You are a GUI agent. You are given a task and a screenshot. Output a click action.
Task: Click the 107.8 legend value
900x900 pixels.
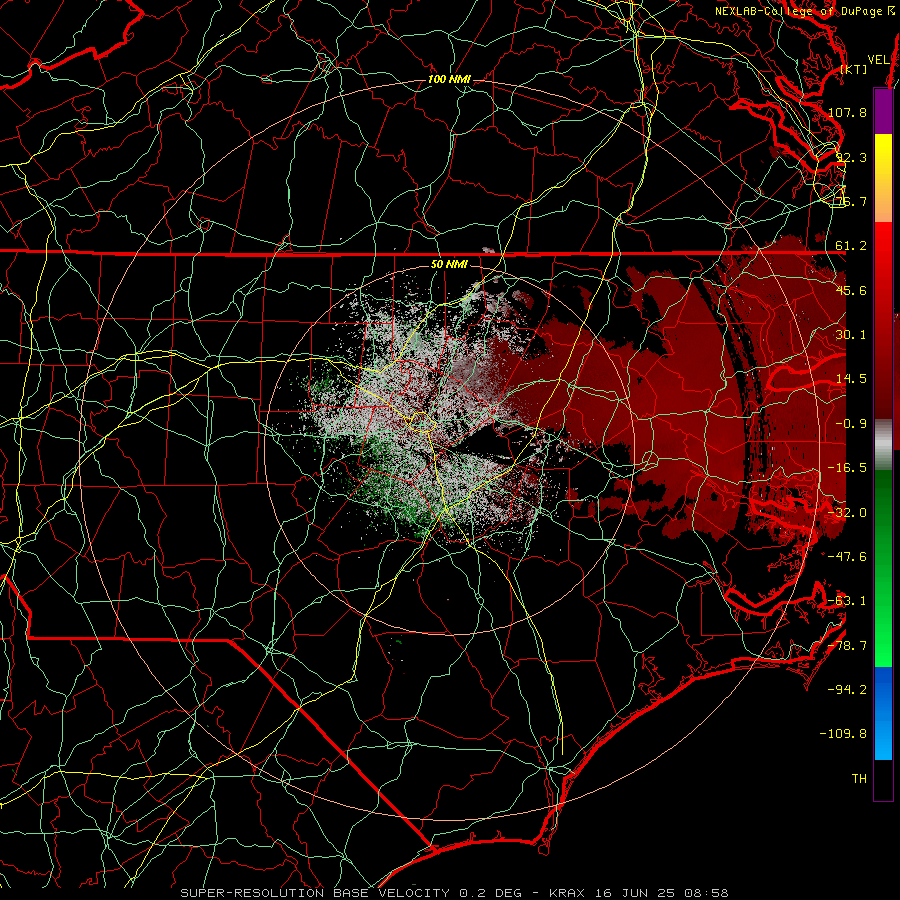pyautogui.click(x=848, y=112)
